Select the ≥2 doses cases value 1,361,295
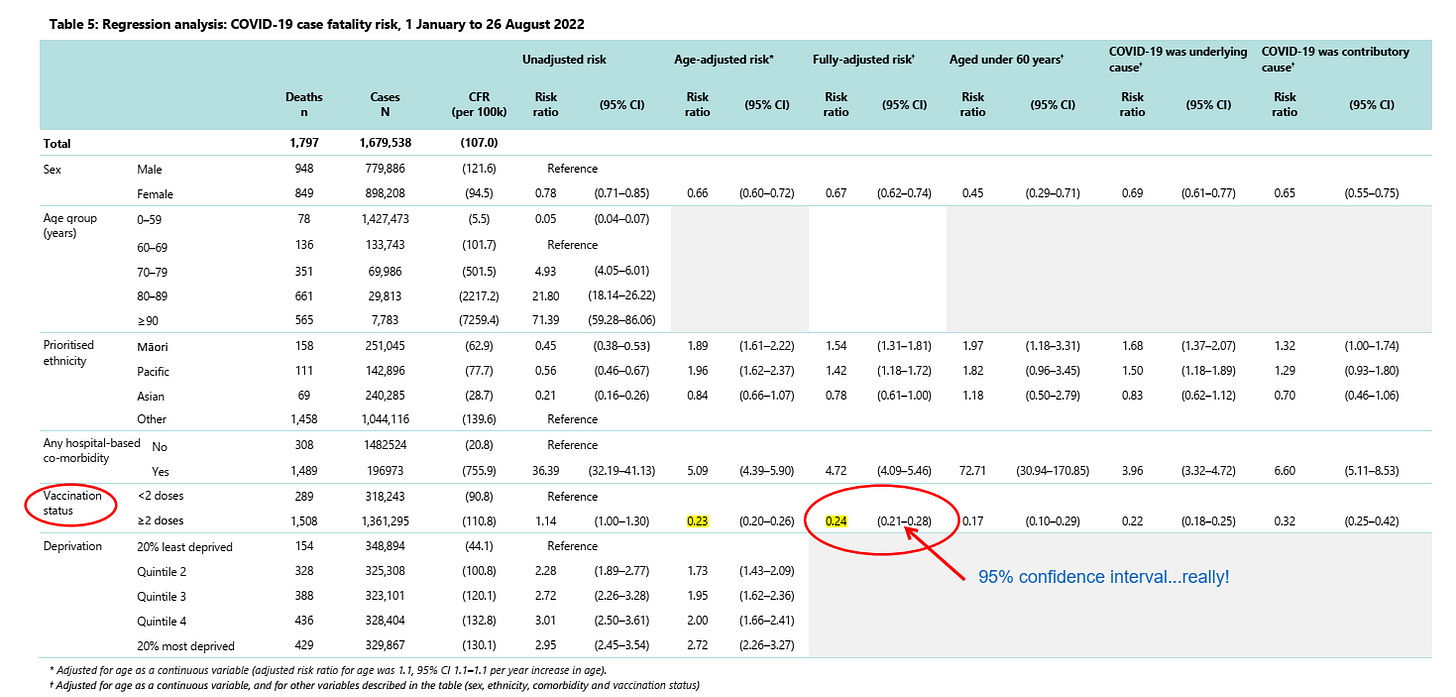The image size is (1456, 697). tap(384, 521)
